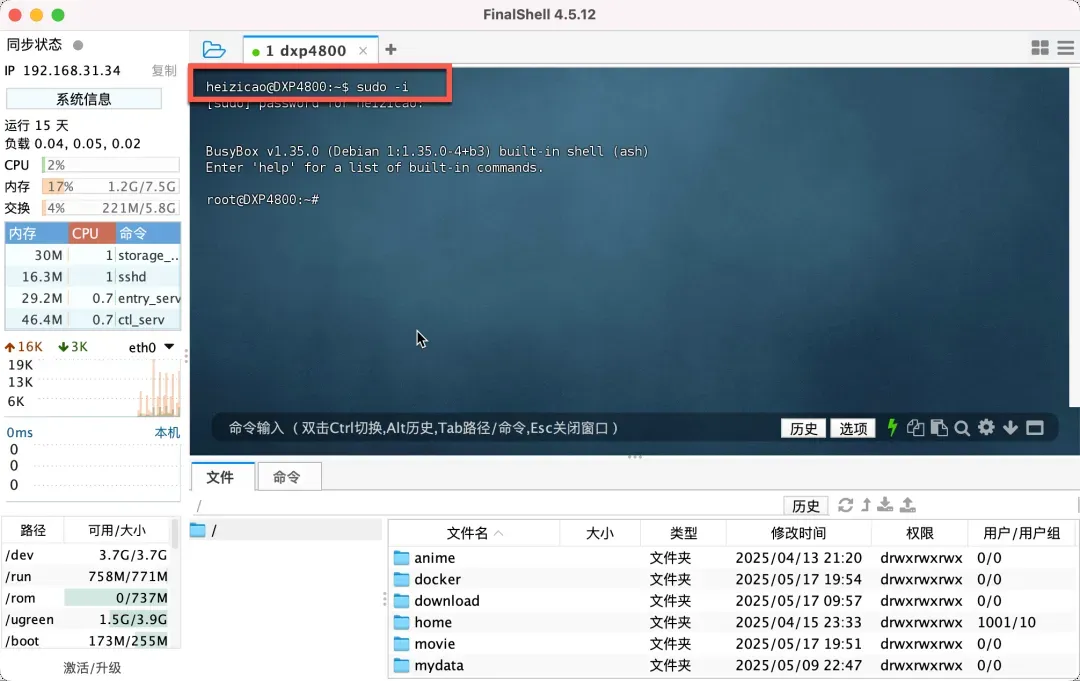Image resolution: width=1080 pixels, height=681 pixels.
Task: Open terminal settings gear icon
Action: click(x=986, y=428)
